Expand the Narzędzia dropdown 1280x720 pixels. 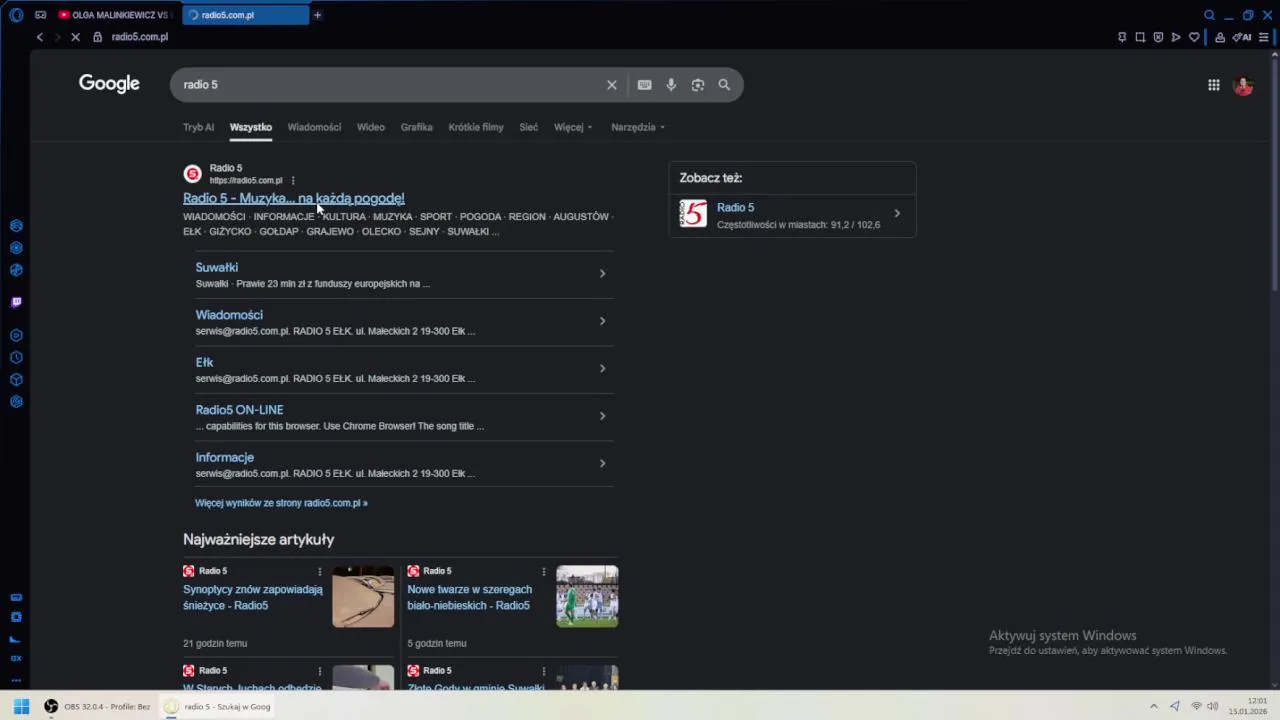click(x=638, y=127)
